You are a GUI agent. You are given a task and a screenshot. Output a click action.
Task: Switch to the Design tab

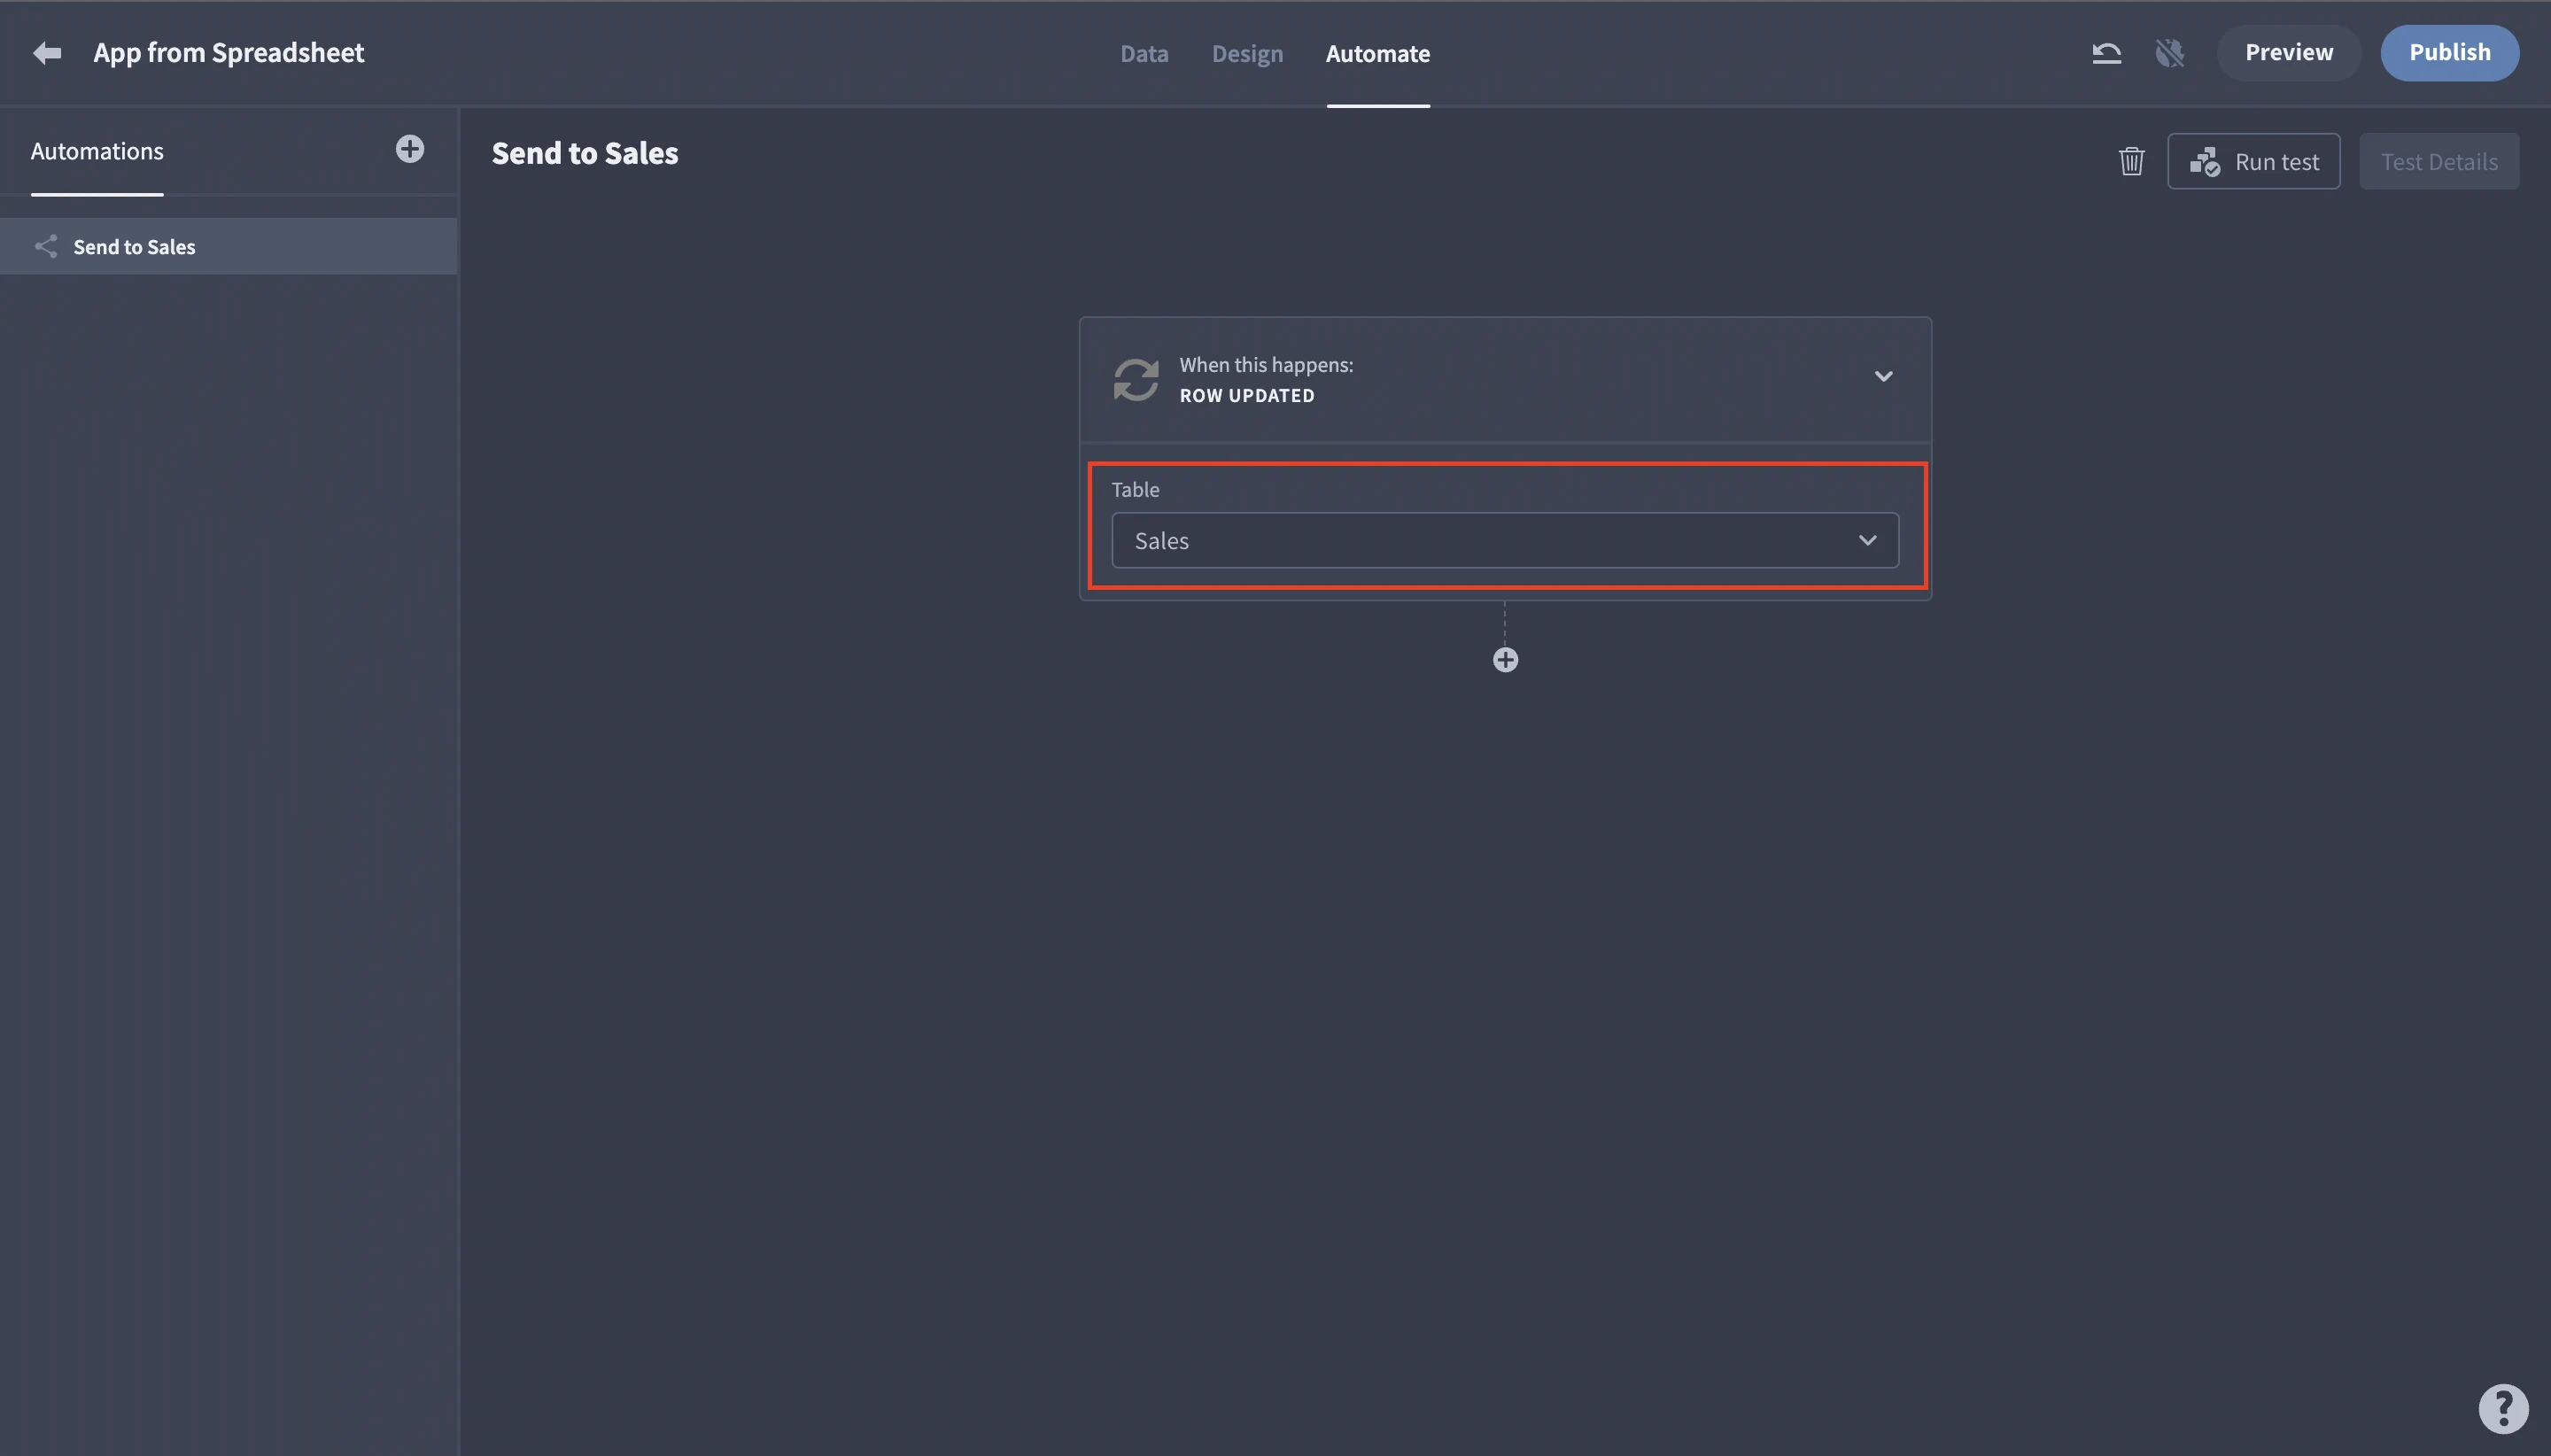click(1247, 54)
